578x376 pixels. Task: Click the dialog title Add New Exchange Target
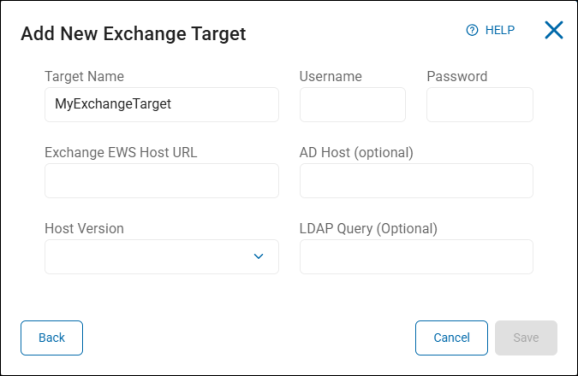(x=133, y=34)
